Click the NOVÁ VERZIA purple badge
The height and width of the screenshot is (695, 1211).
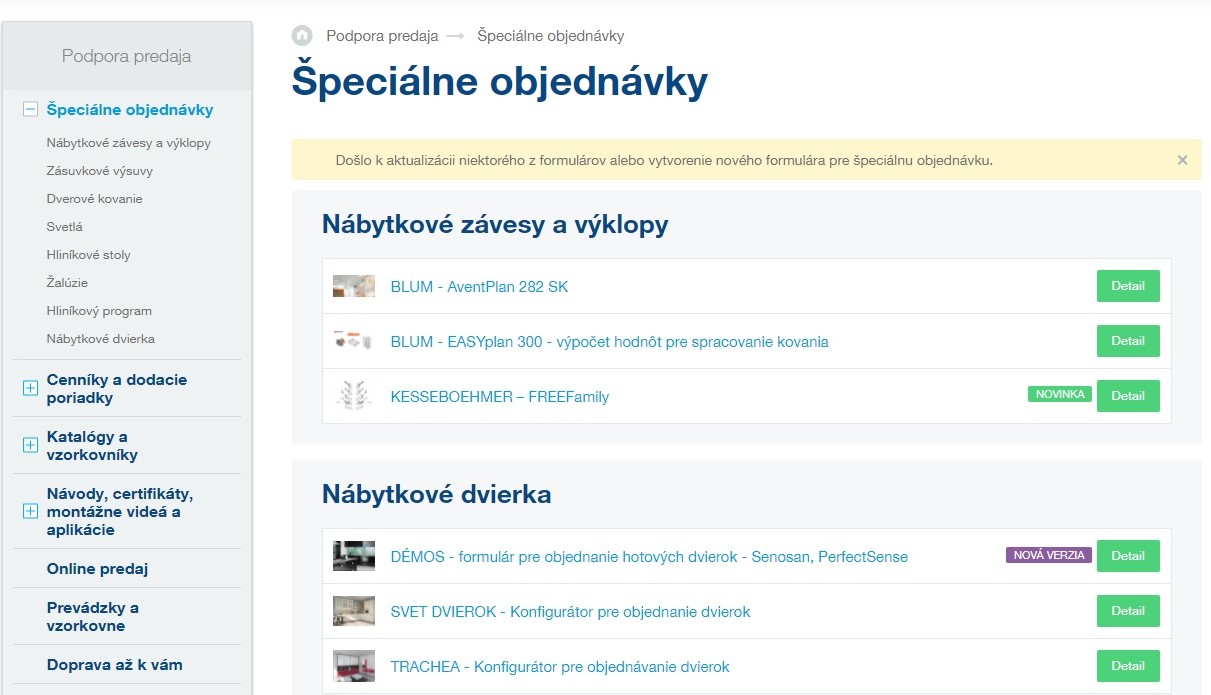point(1048,555)
